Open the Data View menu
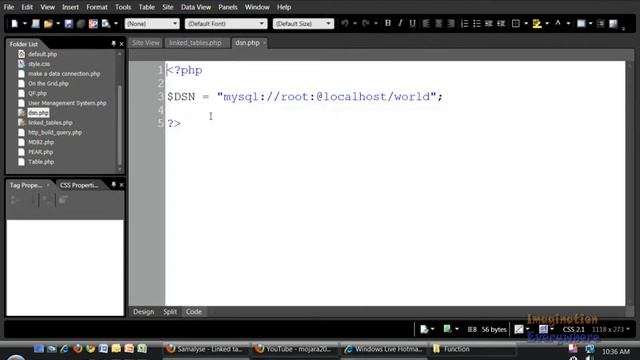 coord(196,7)
